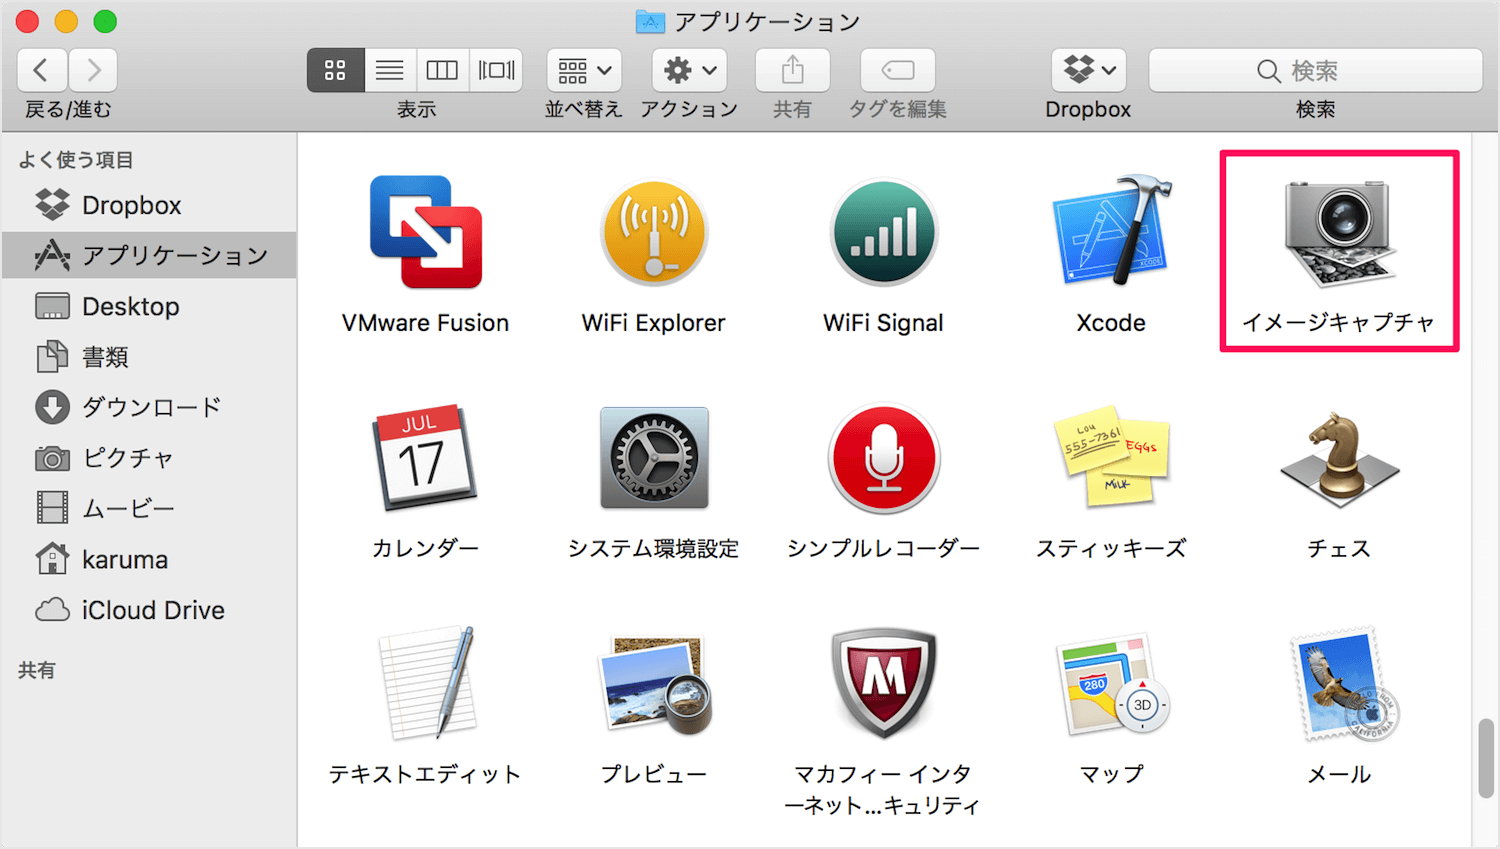
Task: Open ムービー in the sidebar
Action: 150,509
